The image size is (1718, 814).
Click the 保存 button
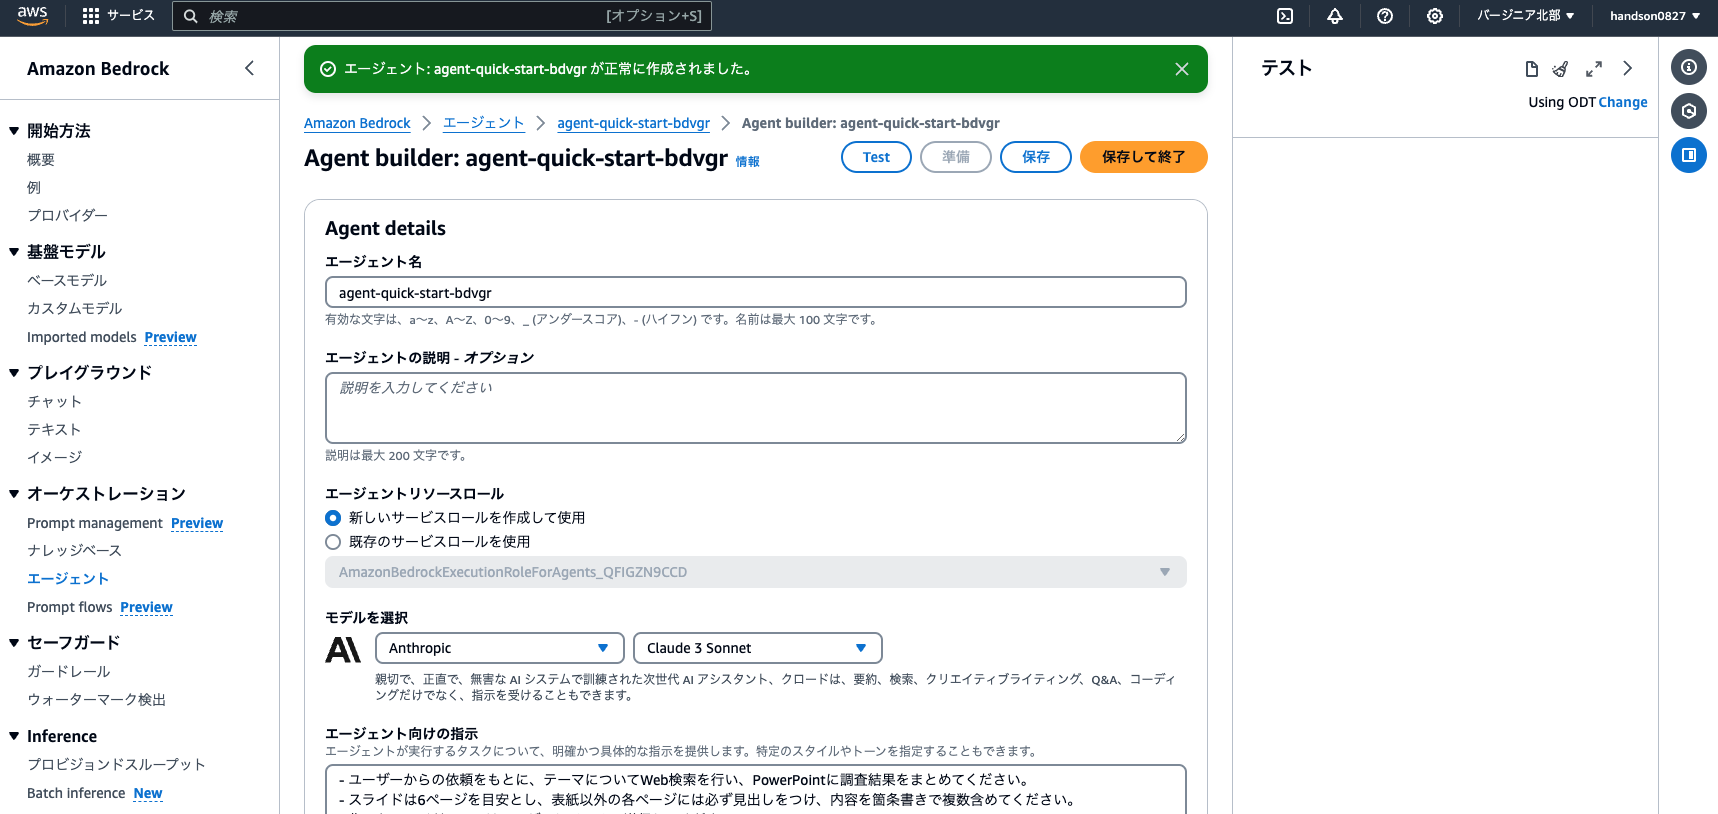[x=1036, y=157]
